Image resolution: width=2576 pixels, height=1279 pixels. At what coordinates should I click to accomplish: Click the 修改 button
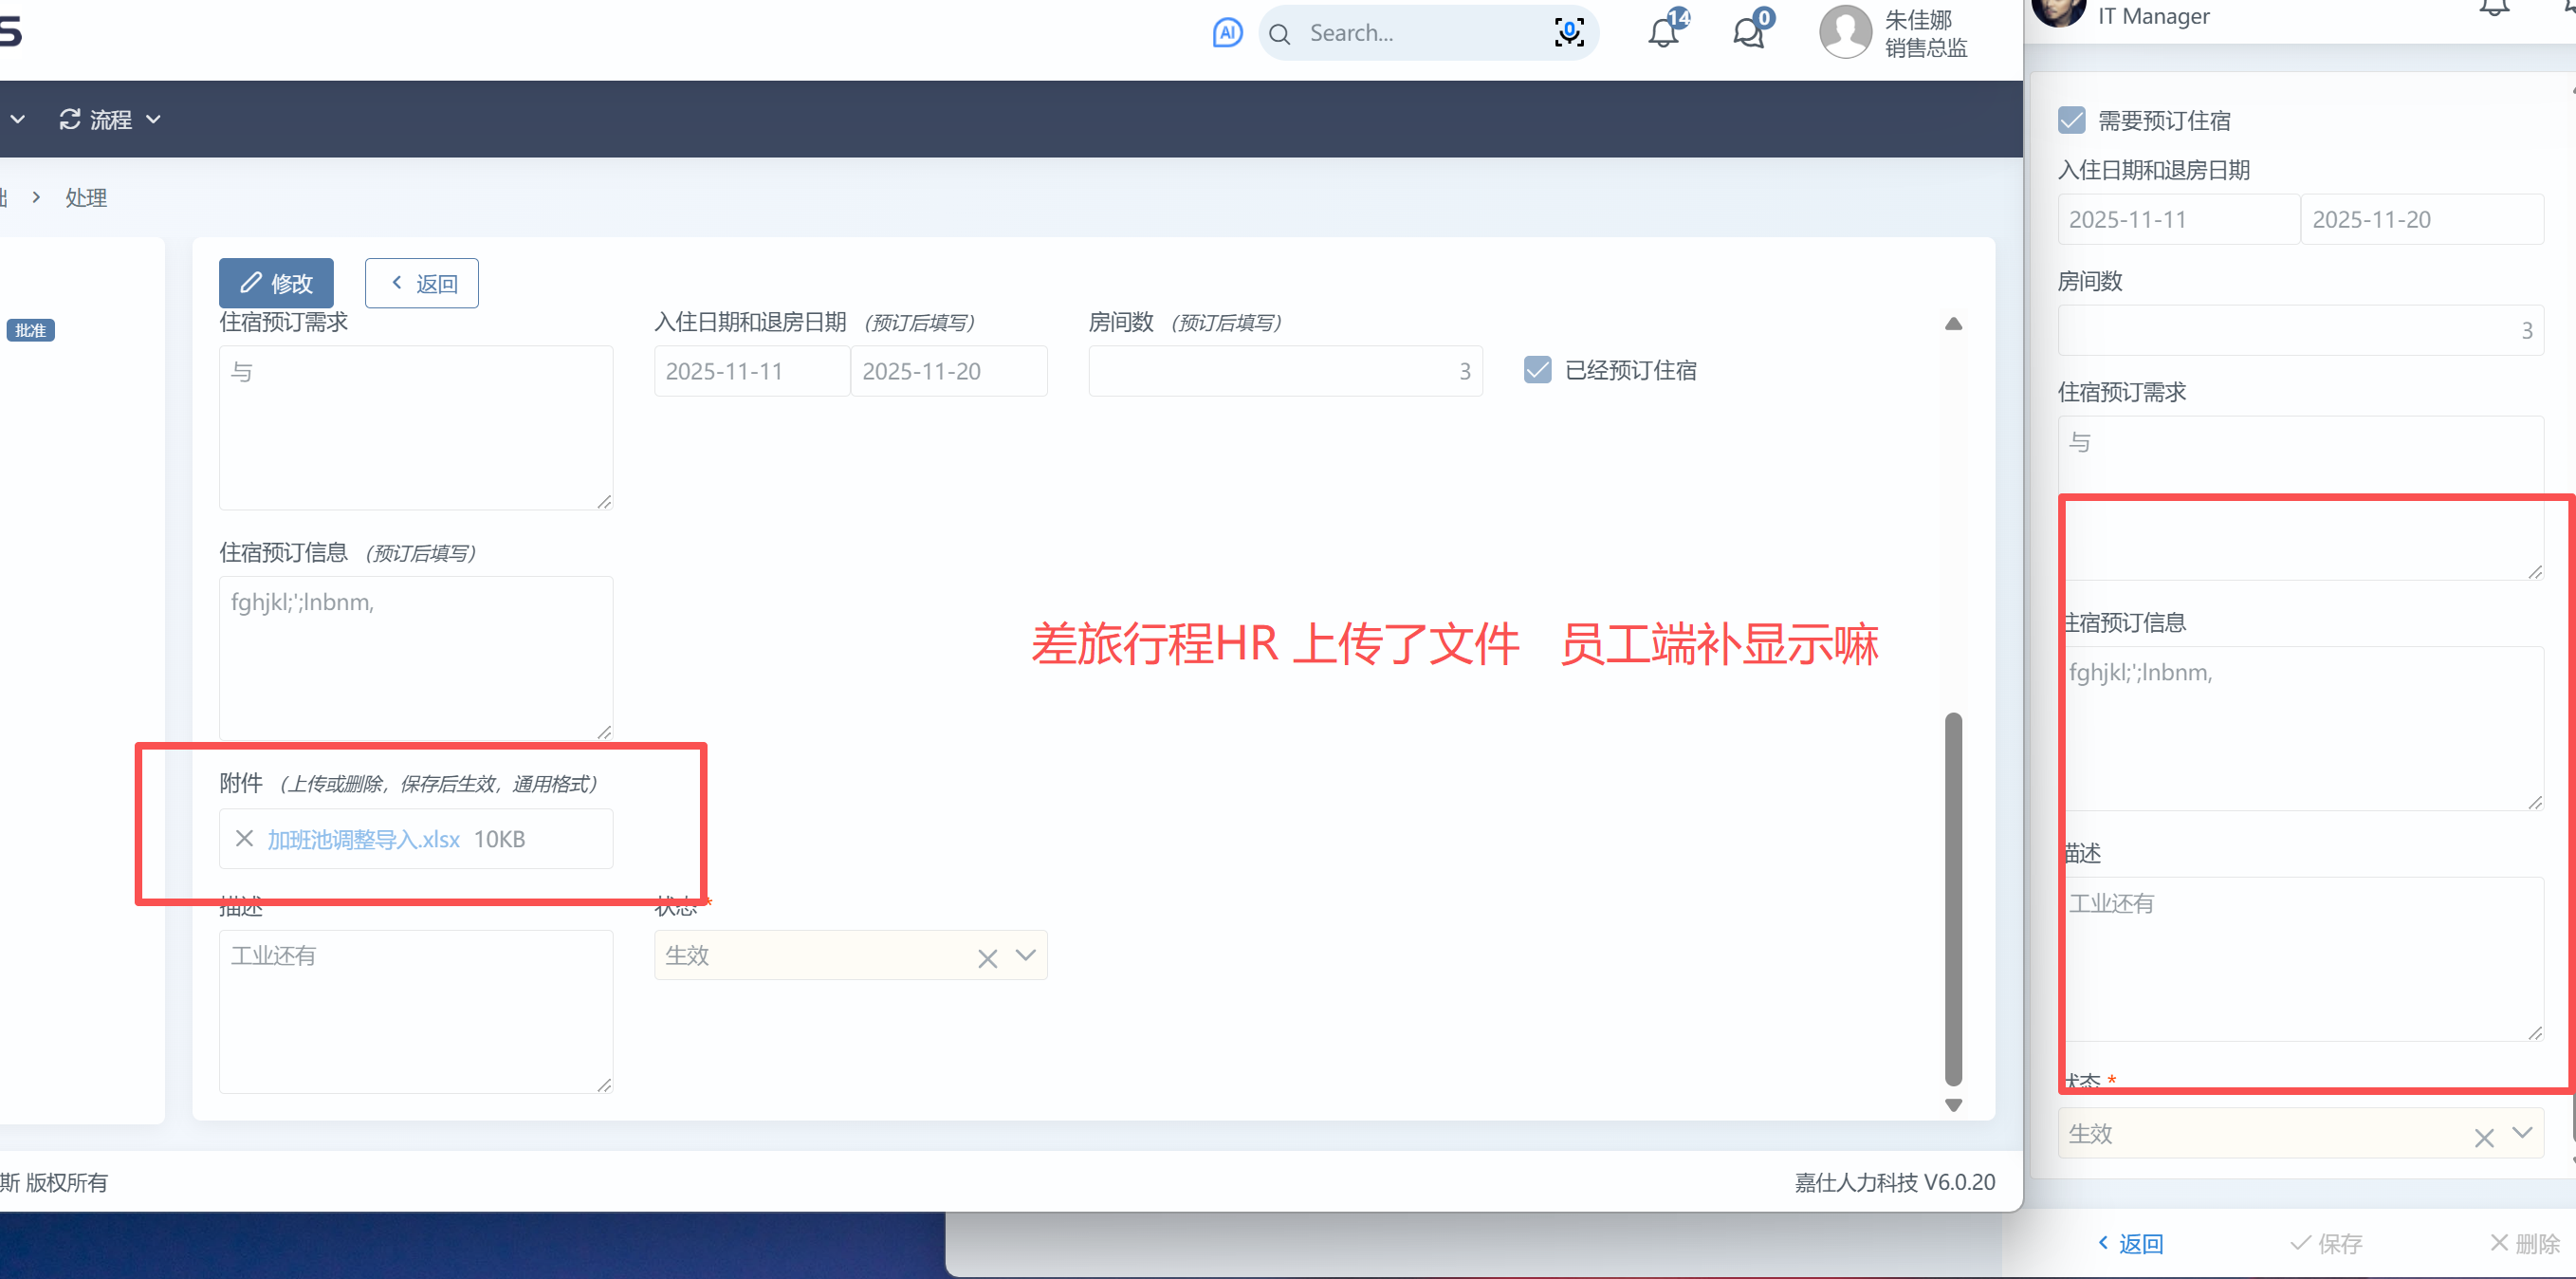276,283
